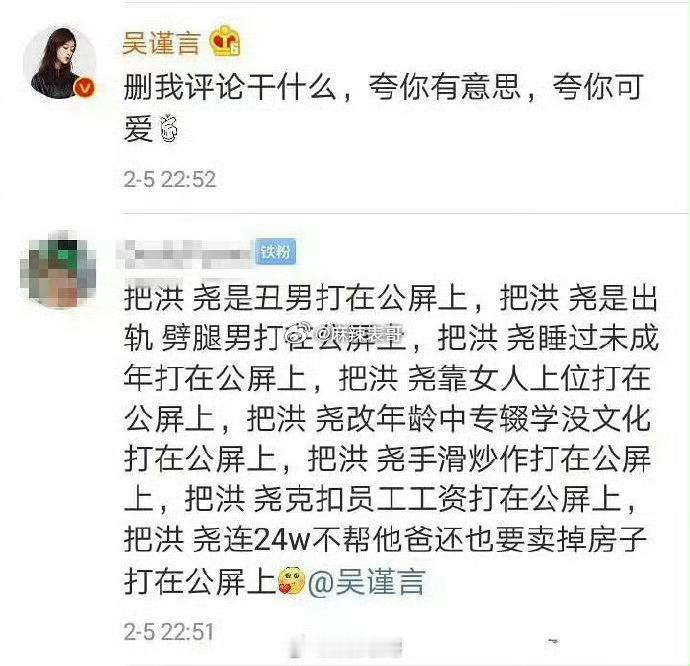Click the 2-5 22:52 timestamp

pyautogui.click(x=170, y=180)
